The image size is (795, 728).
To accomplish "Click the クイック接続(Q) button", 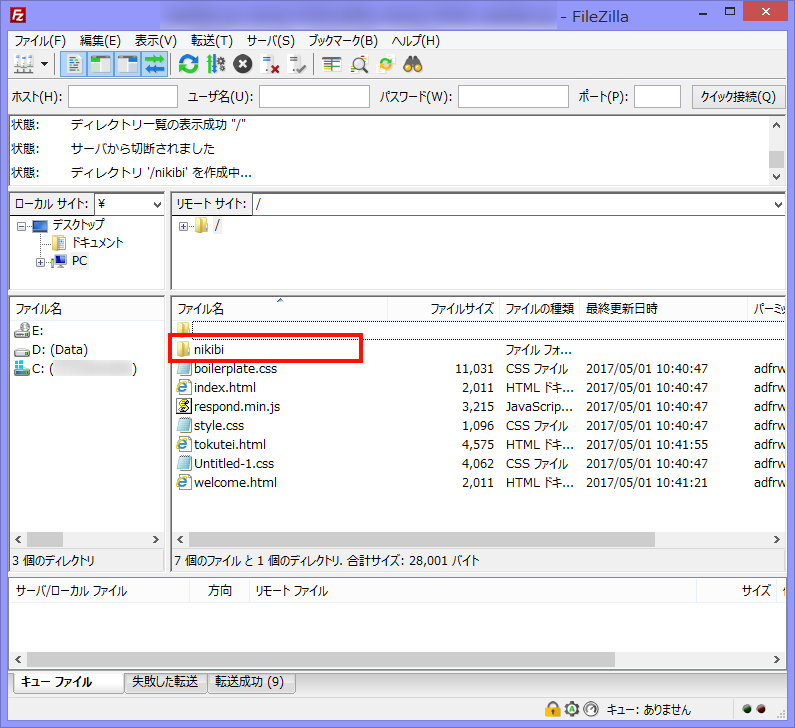I will coord(738,96).
